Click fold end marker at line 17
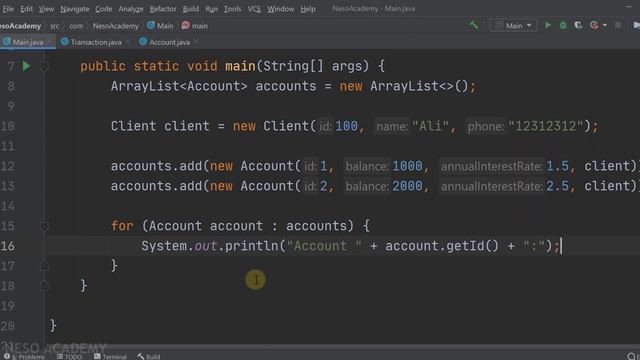 (44, 266)
